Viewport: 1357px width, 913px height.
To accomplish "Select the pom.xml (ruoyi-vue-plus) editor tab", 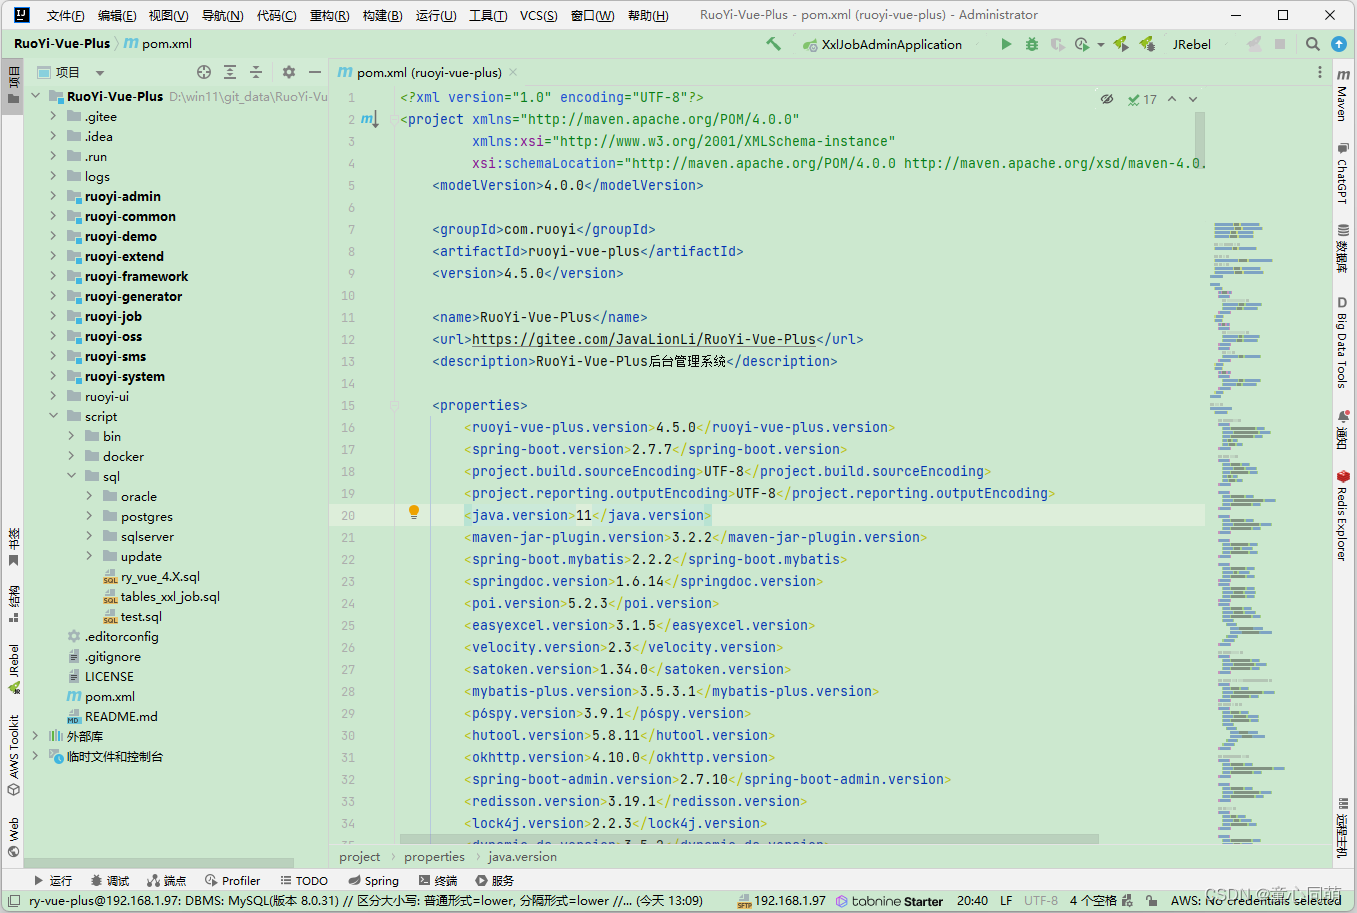I will 428,72.
